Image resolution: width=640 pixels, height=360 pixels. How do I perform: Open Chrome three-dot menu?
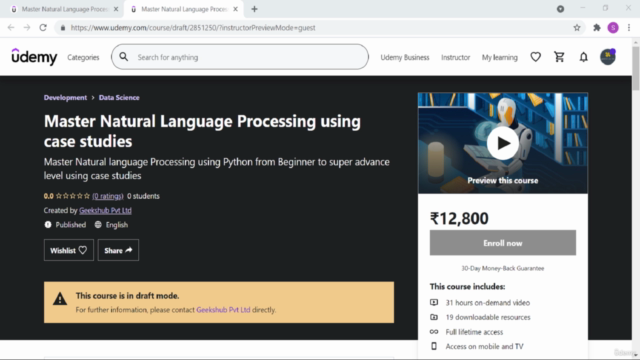click(629, 28)
